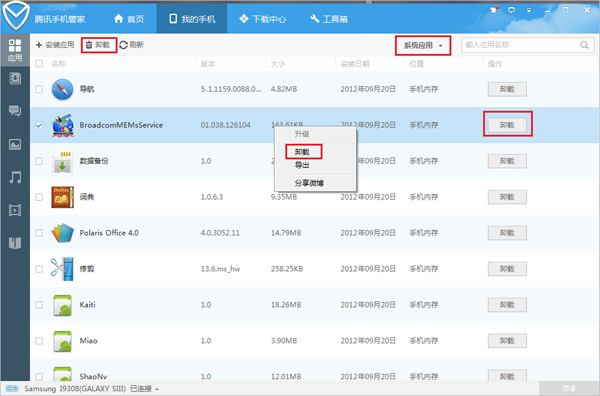The image size is (600, 396).
Task: Expand the Samsung I9308 connected device arrow
Action: 157,389
